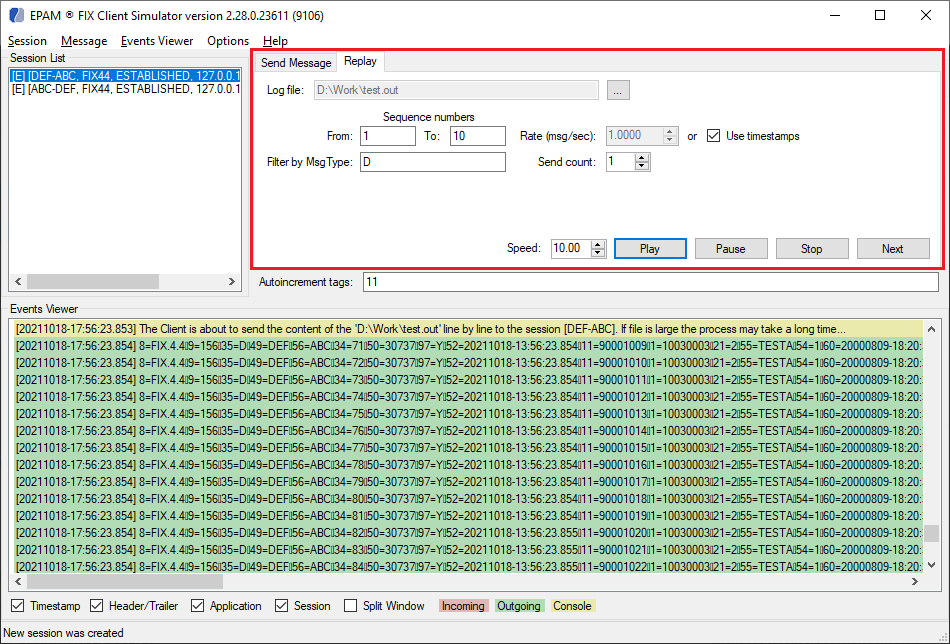This screenshot has height=644, width=950.
Task: Toggle the Use timestamps checkbox
Action: (714, 136)
